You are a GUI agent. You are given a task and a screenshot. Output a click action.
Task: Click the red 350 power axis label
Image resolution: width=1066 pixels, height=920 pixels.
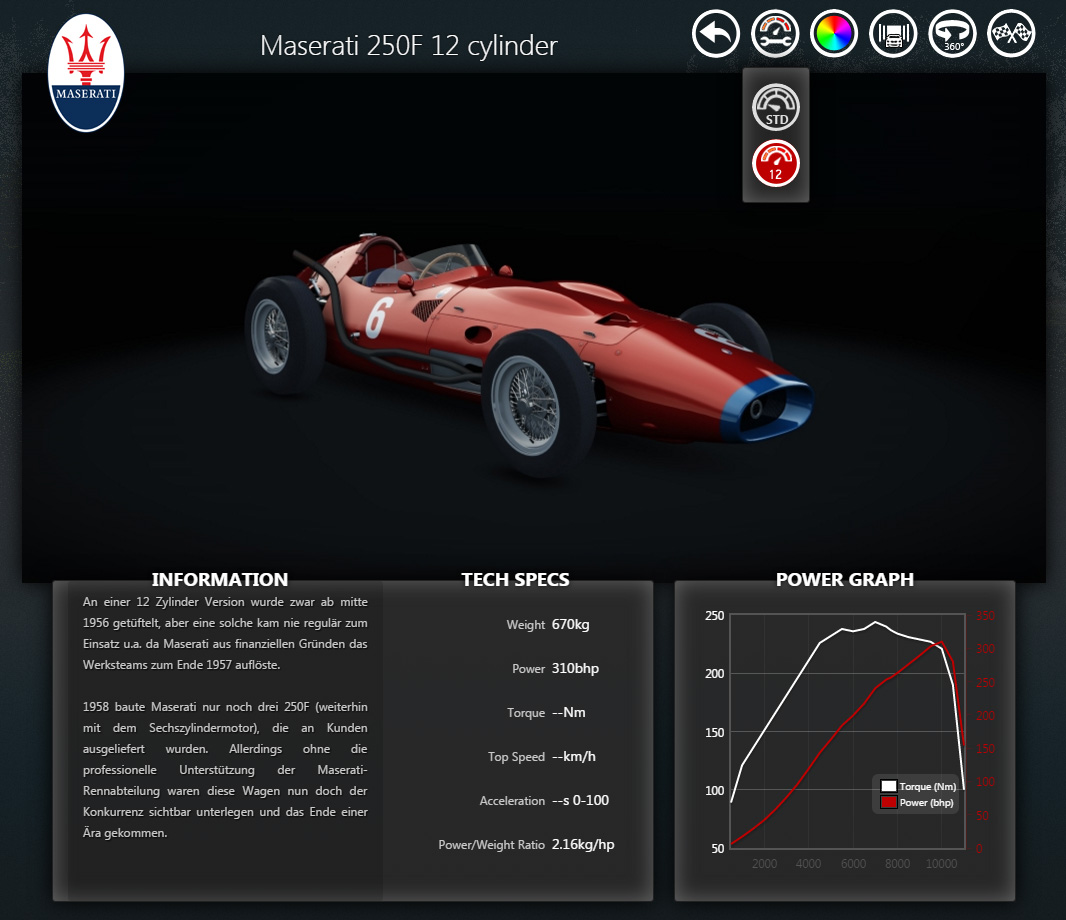point(985,615)
